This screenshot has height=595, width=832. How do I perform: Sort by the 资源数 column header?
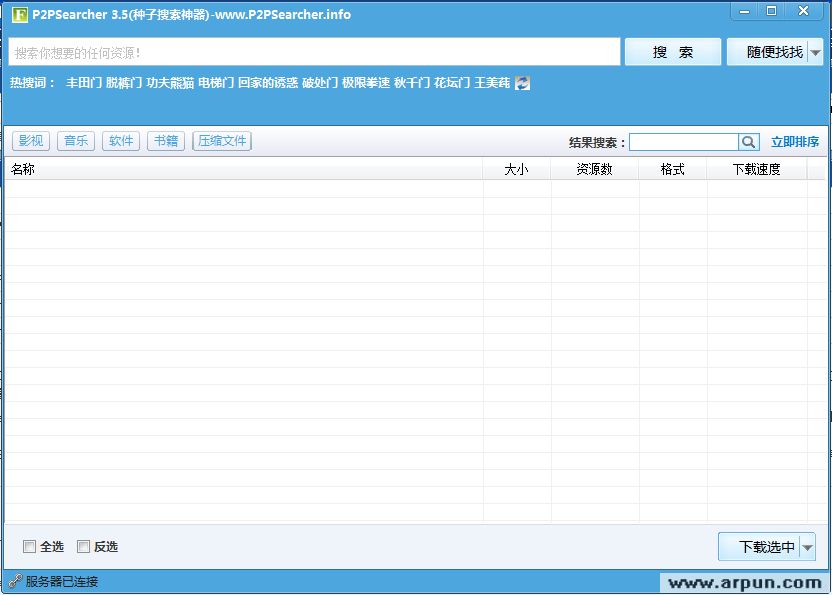pyautogui.click(x=594, y=169)
